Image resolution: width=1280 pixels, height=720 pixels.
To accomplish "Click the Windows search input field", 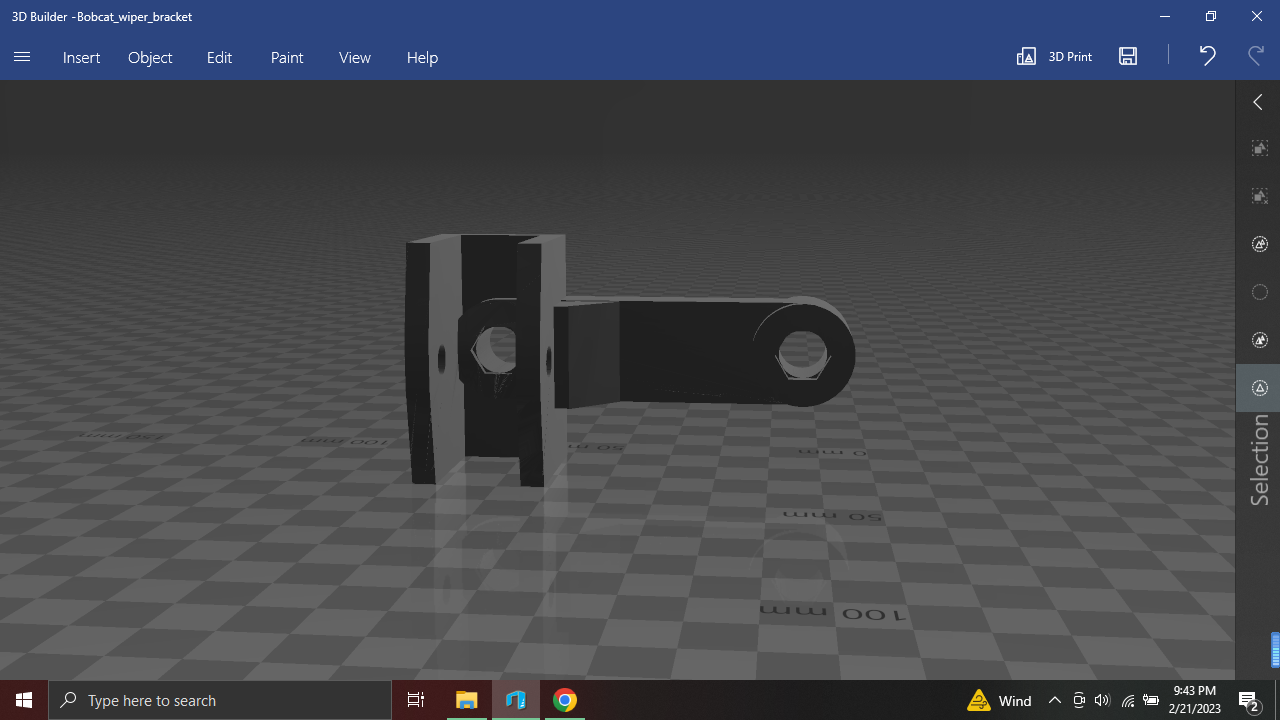I will point(220,700).
